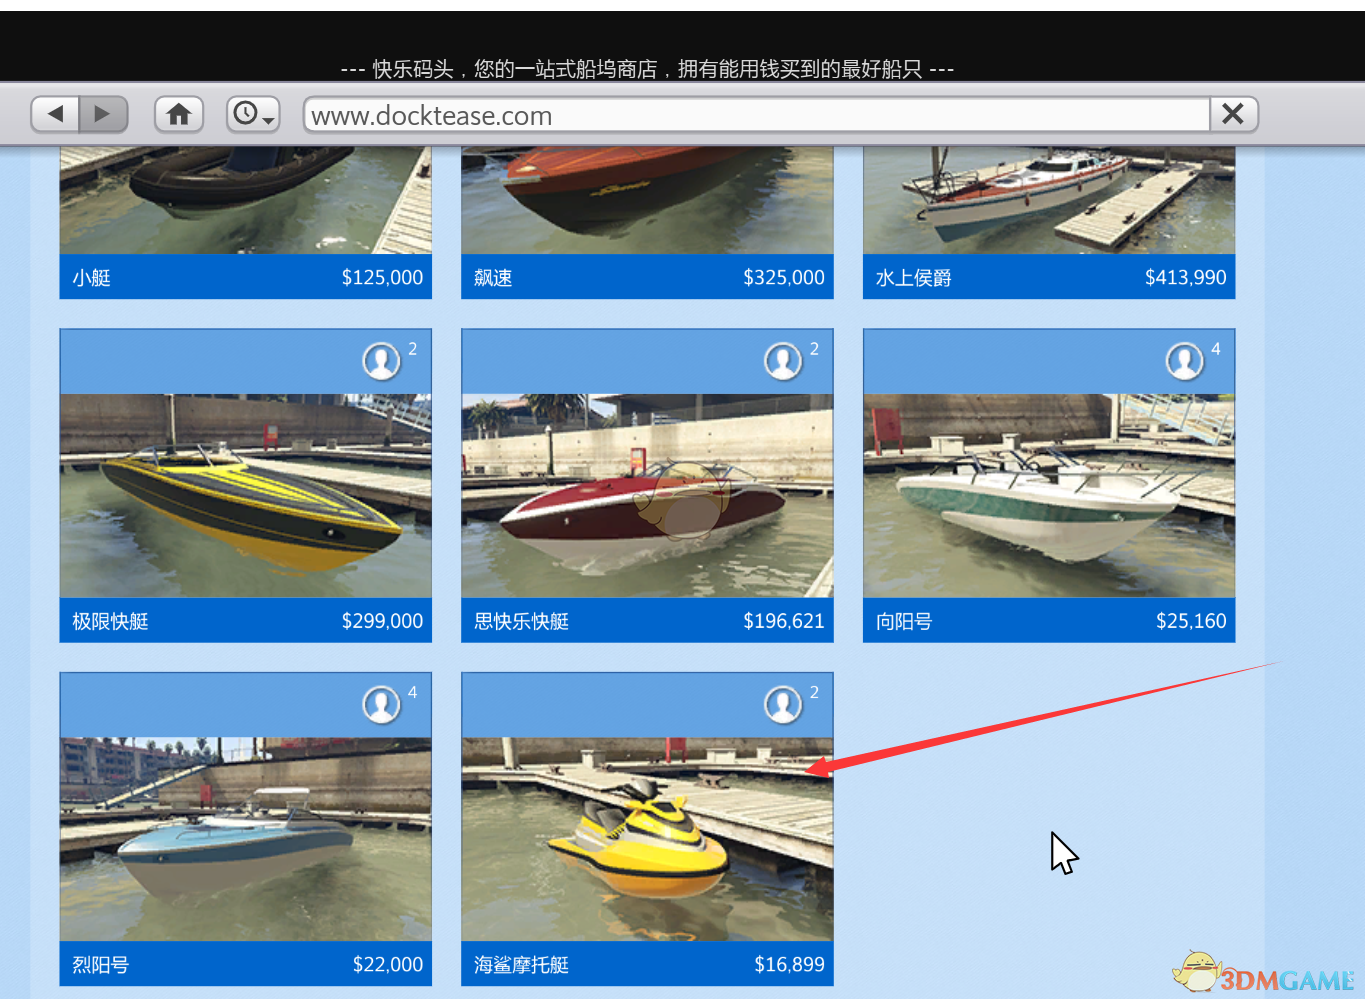Select the 水上侯爵 boat thumbnail
Viewport: 1365px width, 999px height.
pyautogui.click(x=1049, y=200)
